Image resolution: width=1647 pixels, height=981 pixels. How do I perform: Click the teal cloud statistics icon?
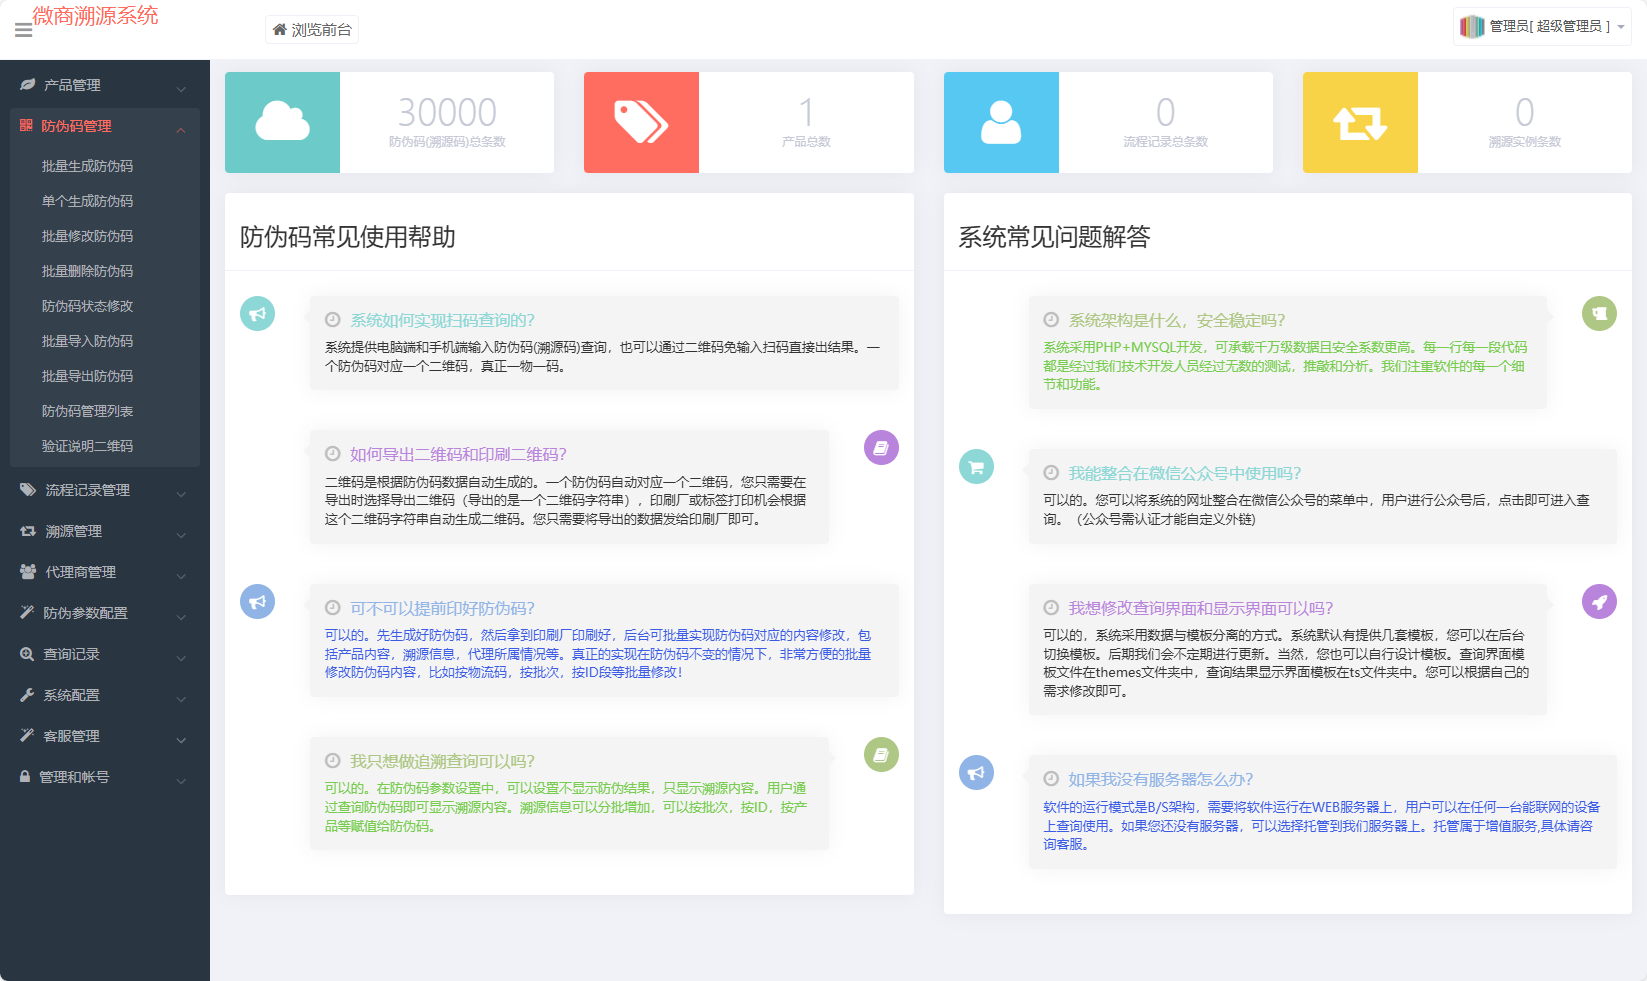click(282, 122)
